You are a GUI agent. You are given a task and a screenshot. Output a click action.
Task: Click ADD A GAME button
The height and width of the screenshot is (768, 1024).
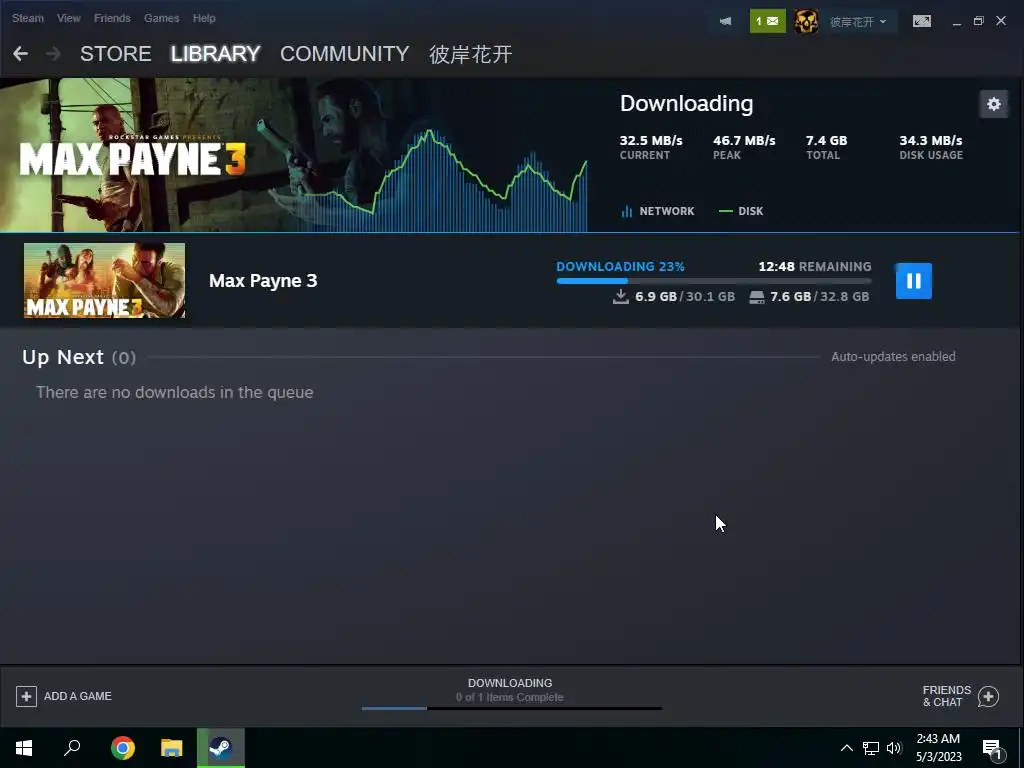64,696
